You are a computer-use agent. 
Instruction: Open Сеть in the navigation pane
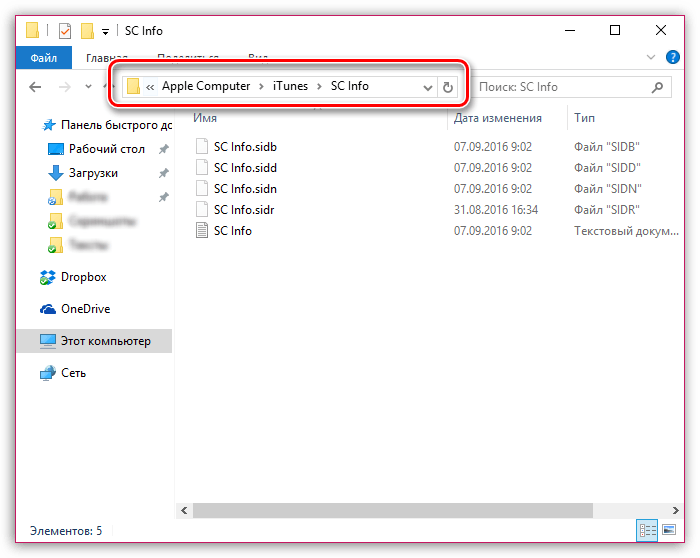tap(73, 373)
